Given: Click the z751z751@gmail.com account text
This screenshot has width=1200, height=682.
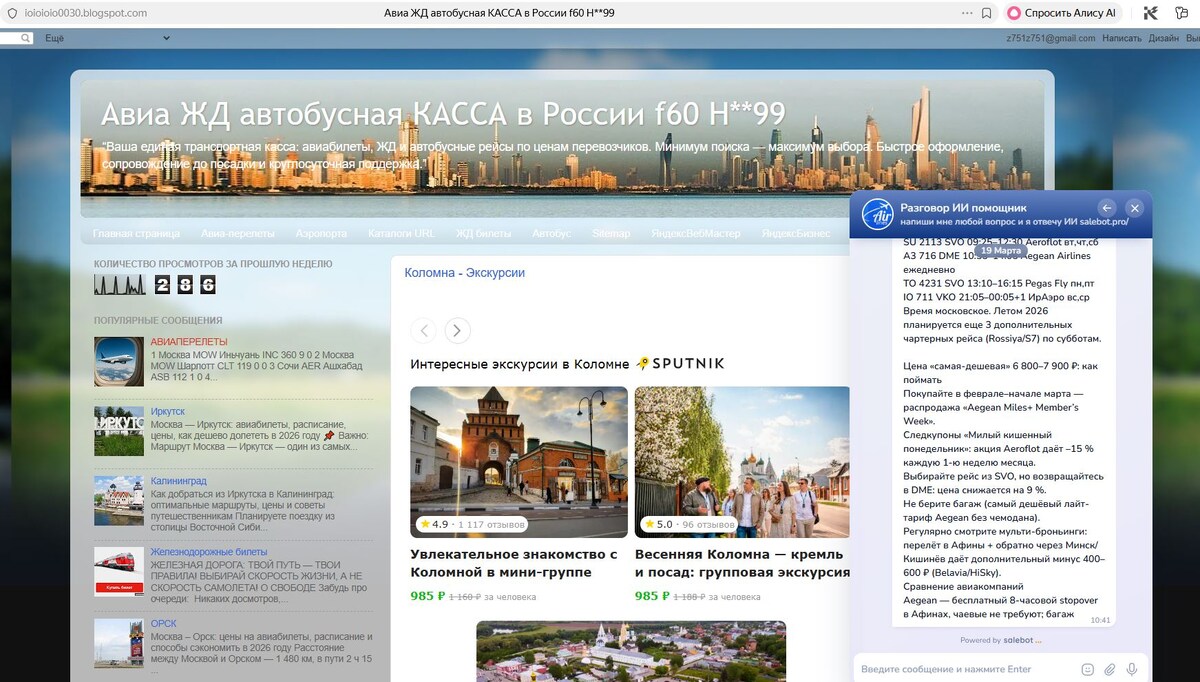Looking at the screenshot, I should (x=1050, y=38).
